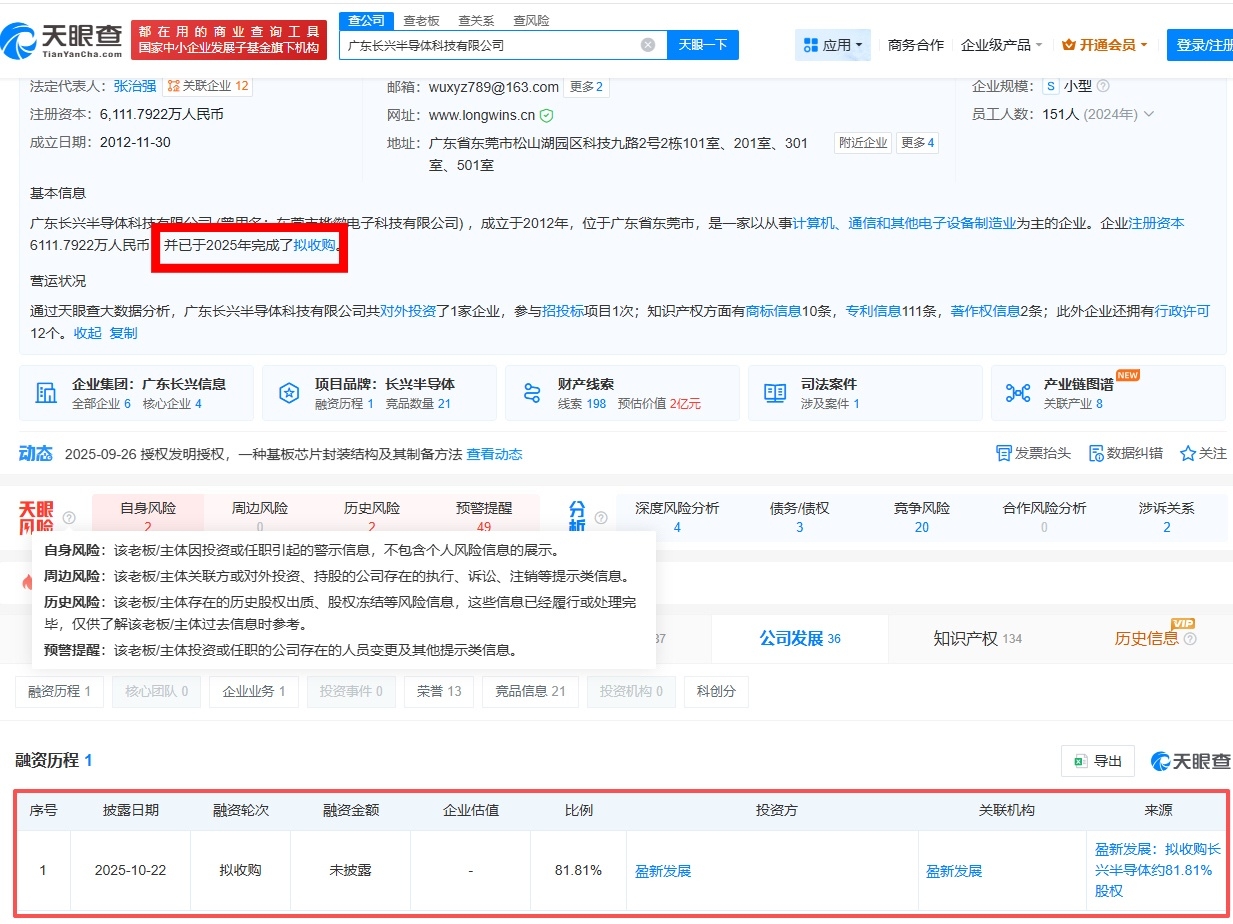Click the green verified icon beside www.longwins.cn
The width and height of the screenshot is (1233, 924).
tap(547, 115)
